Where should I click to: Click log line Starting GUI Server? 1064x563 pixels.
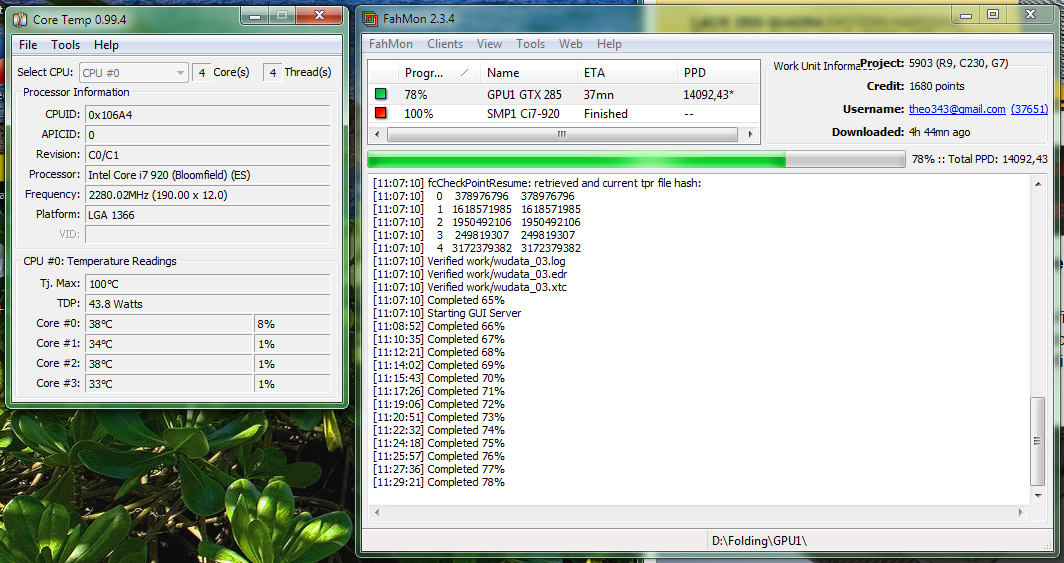[x=447, y=313]
